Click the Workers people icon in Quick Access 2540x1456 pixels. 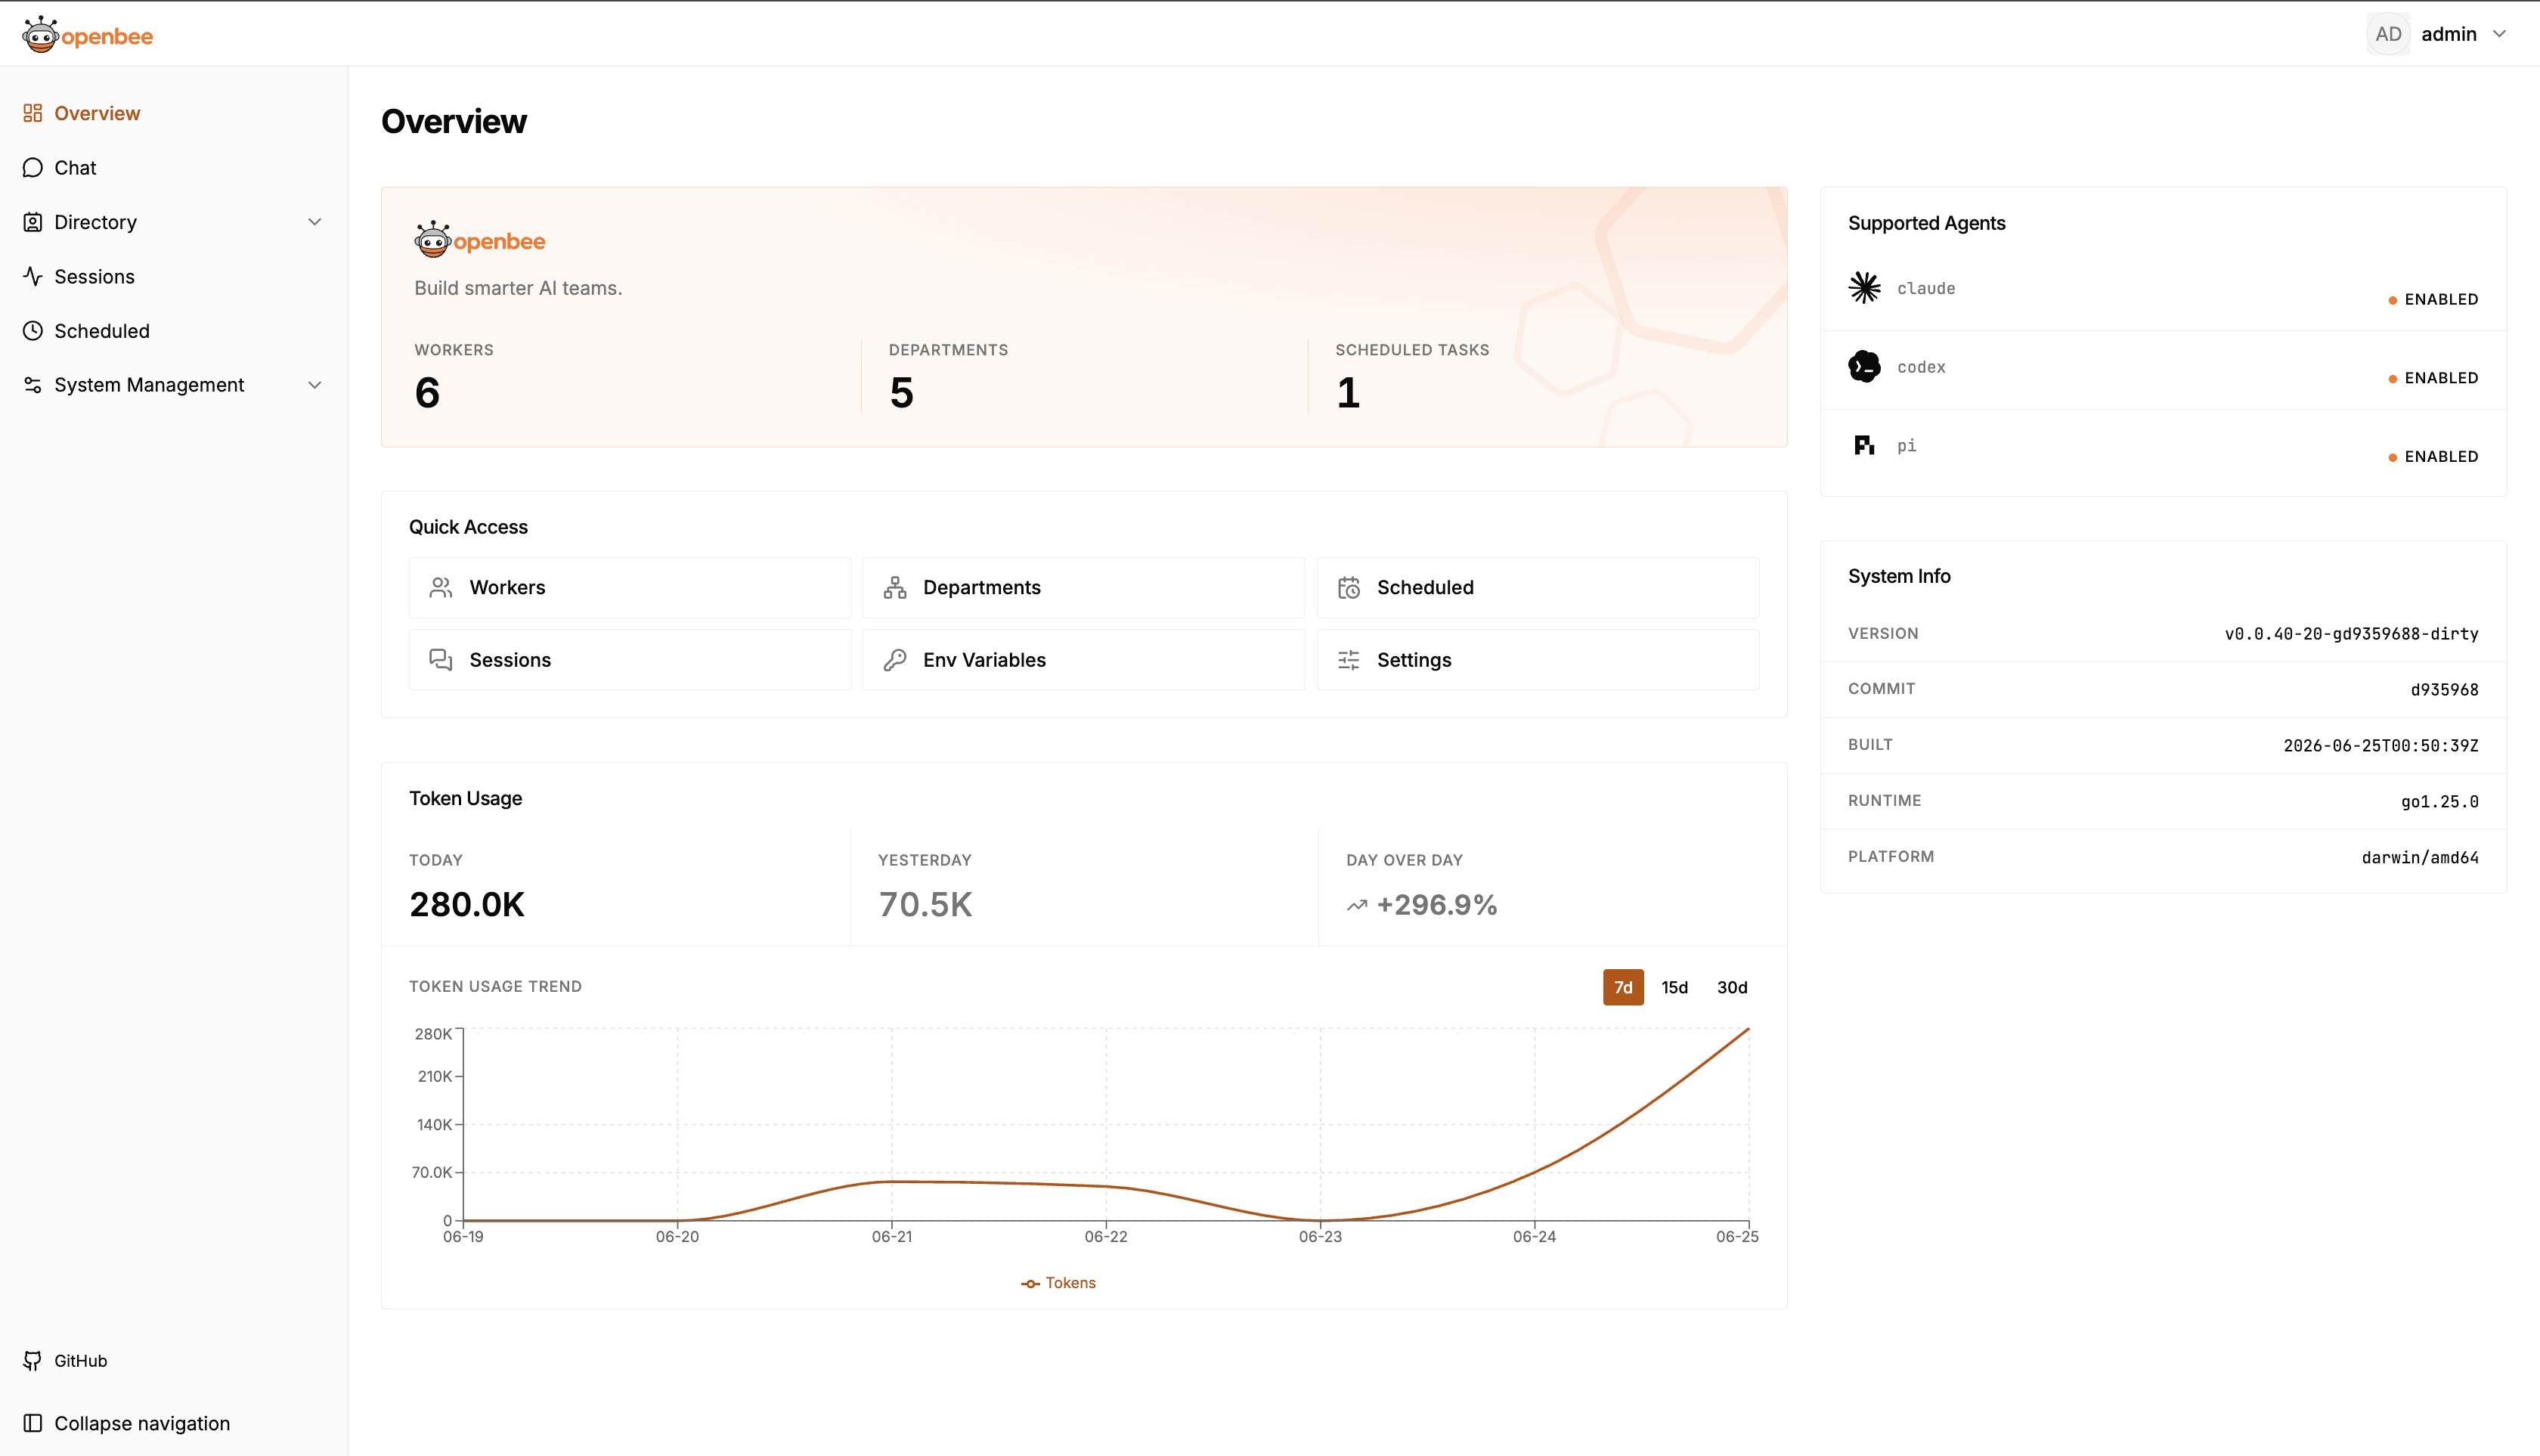point(441,587)
